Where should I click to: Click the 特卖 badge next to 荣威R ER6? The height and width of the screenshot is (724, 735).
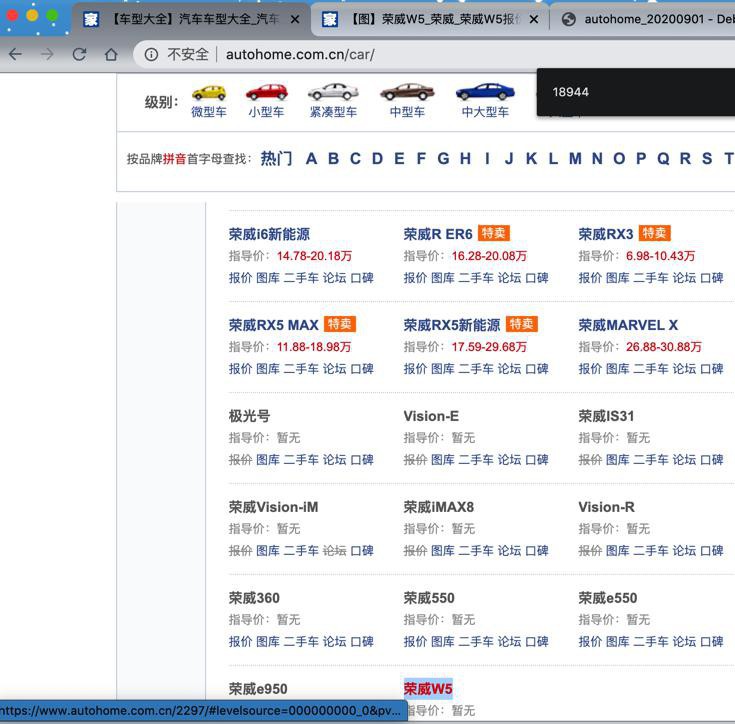point(494,233)
